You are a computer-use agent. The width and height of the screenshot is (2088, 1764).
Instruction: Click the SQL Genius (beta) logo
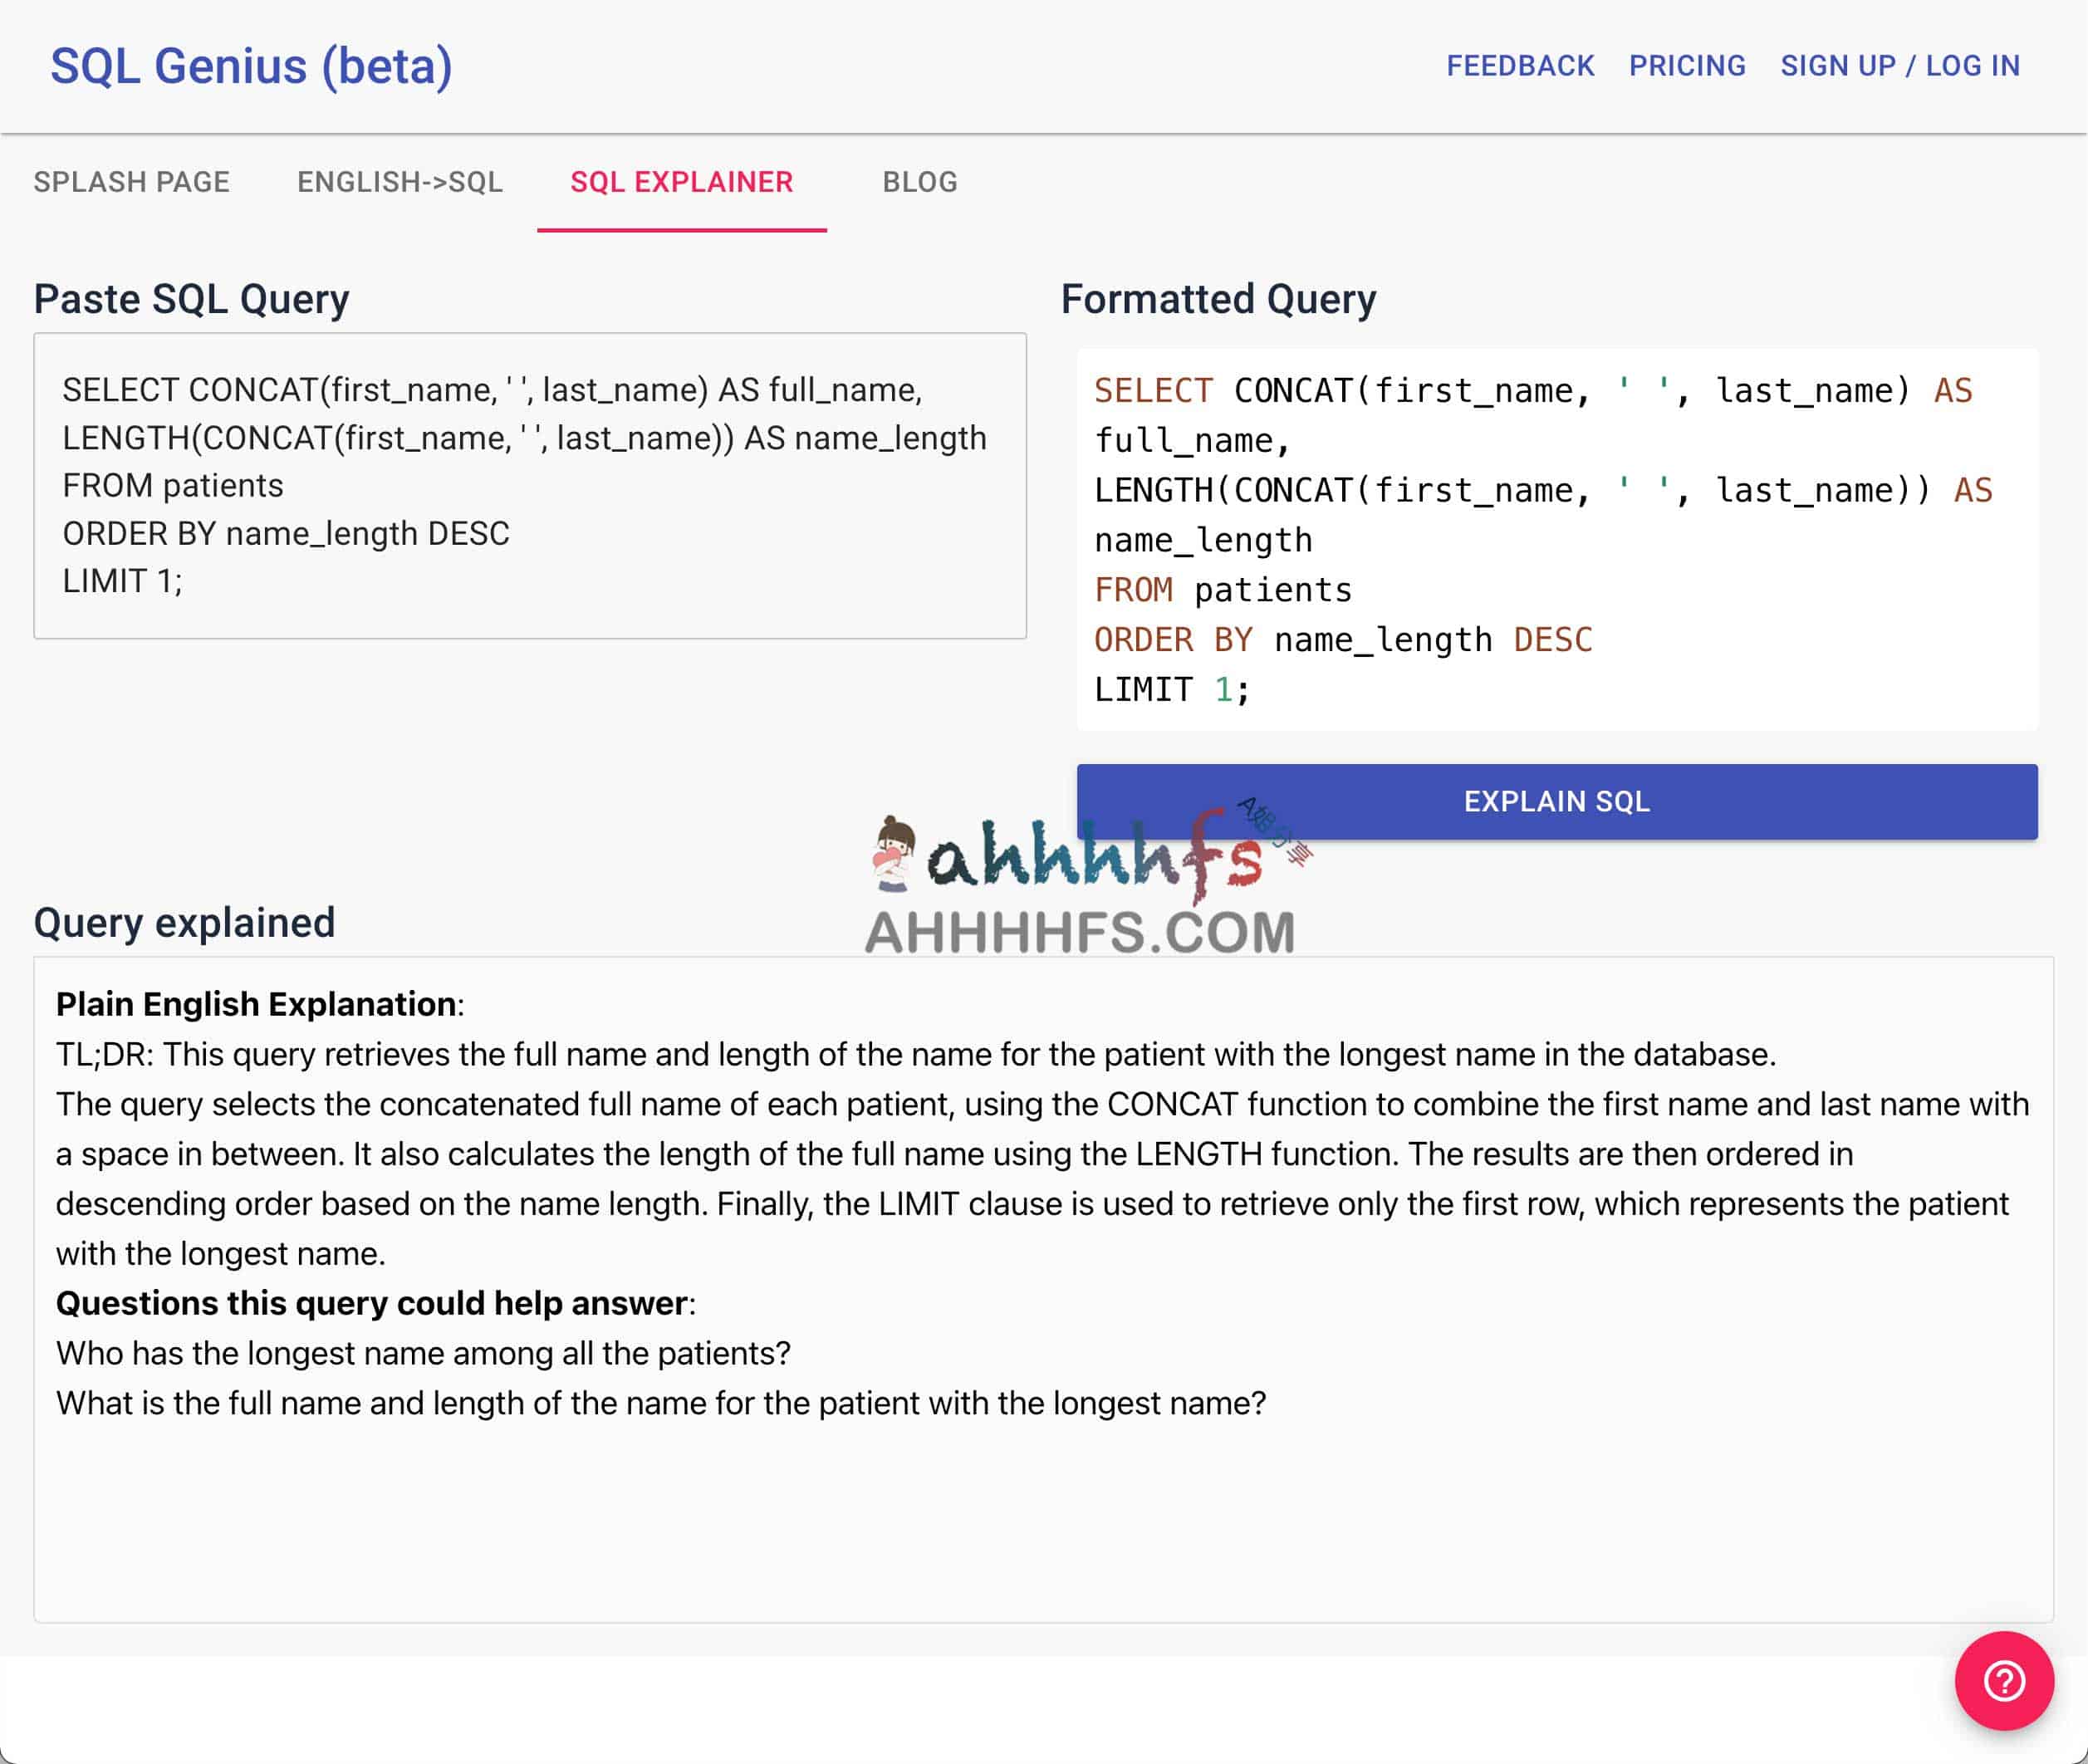click(251, 66)
